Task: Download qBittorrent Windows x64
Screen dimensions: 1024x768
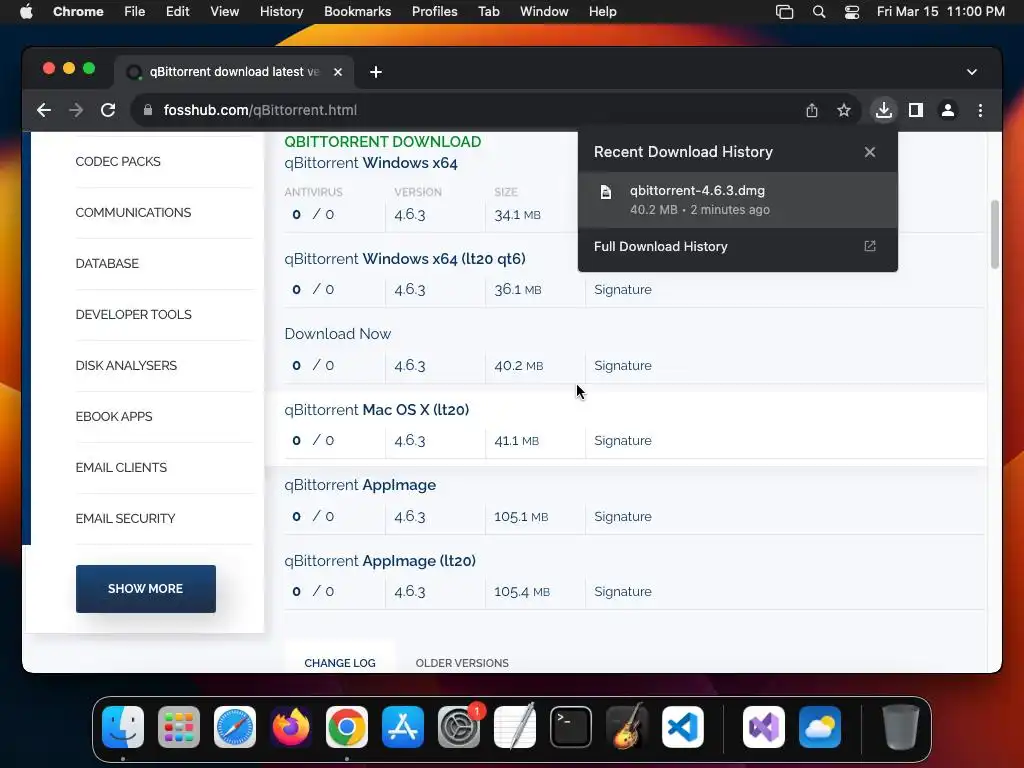Action: [x=371, y=163]
